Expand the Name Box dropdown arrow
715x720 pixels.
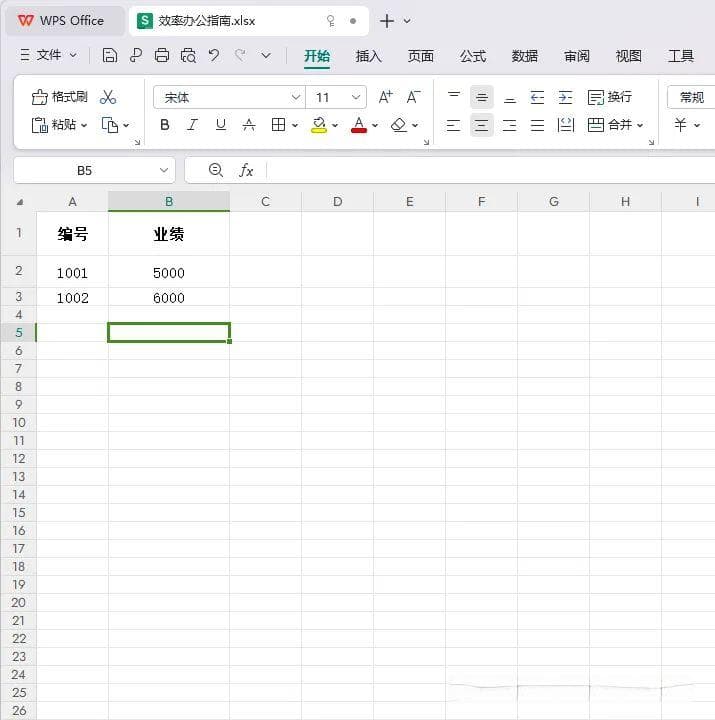click(x=163, y=170)
